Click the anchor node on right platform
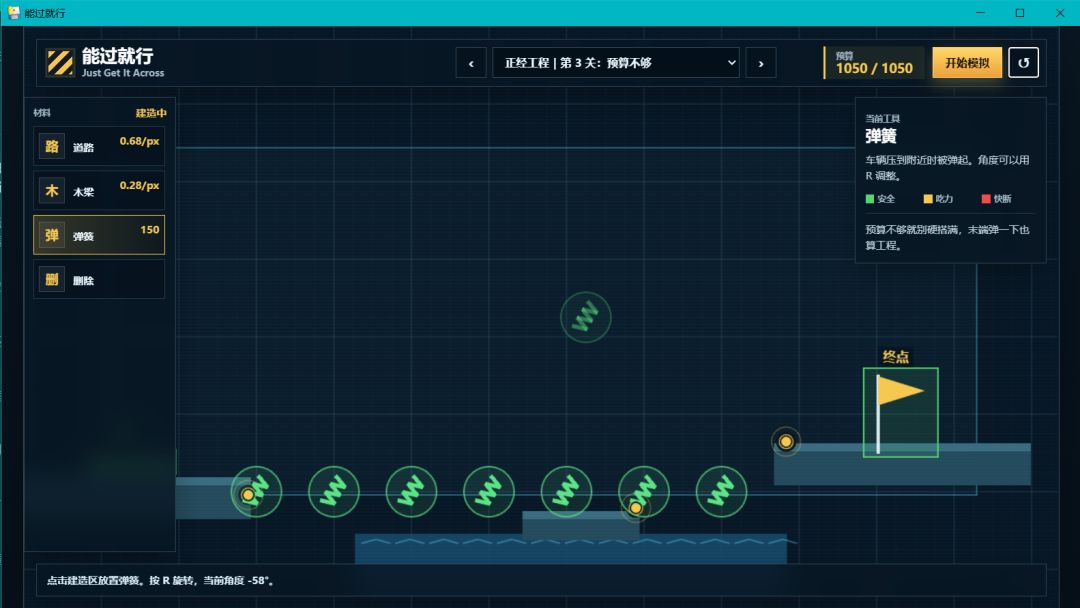The image size is (1080, 608). coord(786,441)
